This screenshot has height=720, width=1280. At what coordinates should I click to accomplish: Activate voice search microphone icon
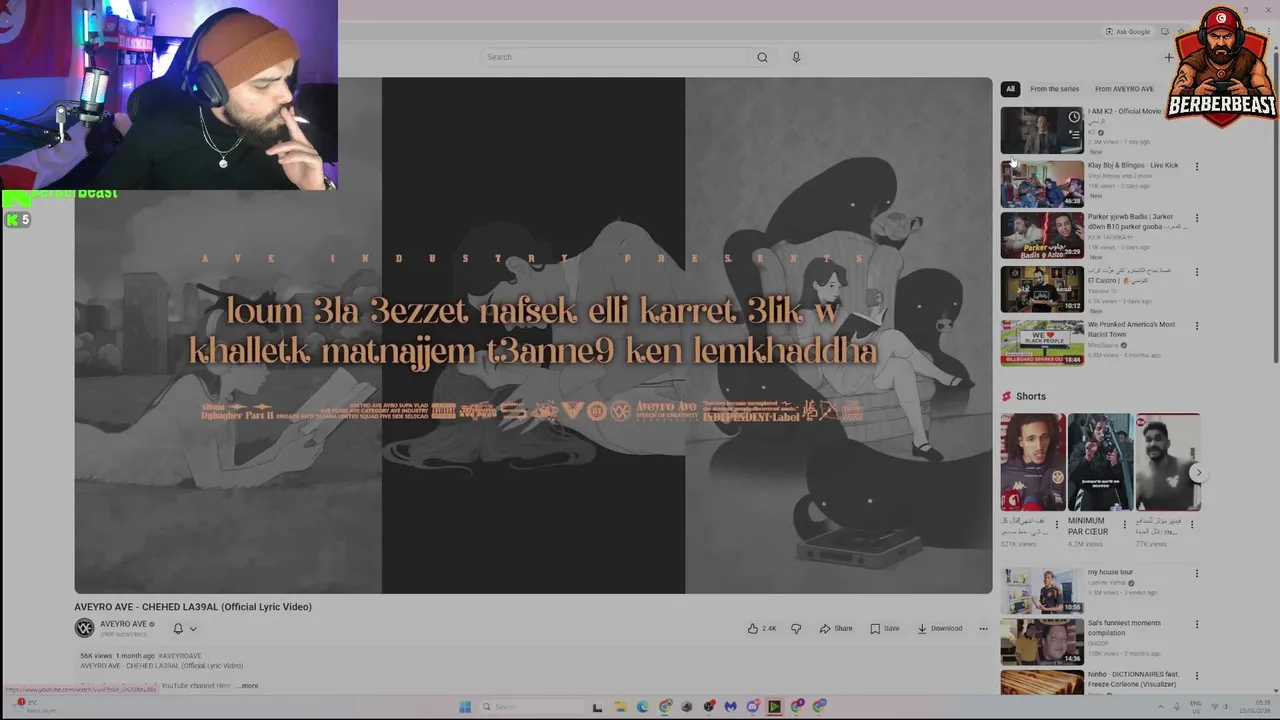796,57
